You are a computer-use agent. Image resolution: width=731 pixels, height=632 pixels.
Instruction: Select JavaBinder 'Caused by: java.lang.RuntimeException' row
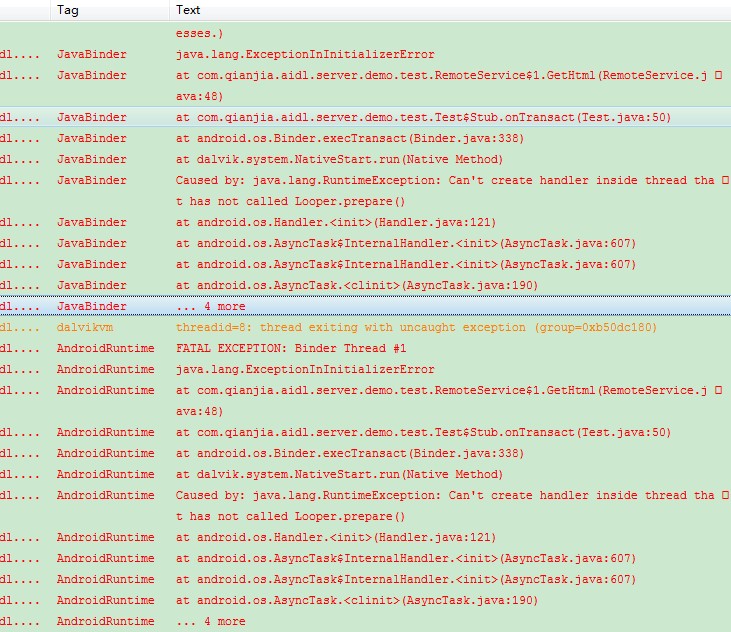tap(366, 191)
